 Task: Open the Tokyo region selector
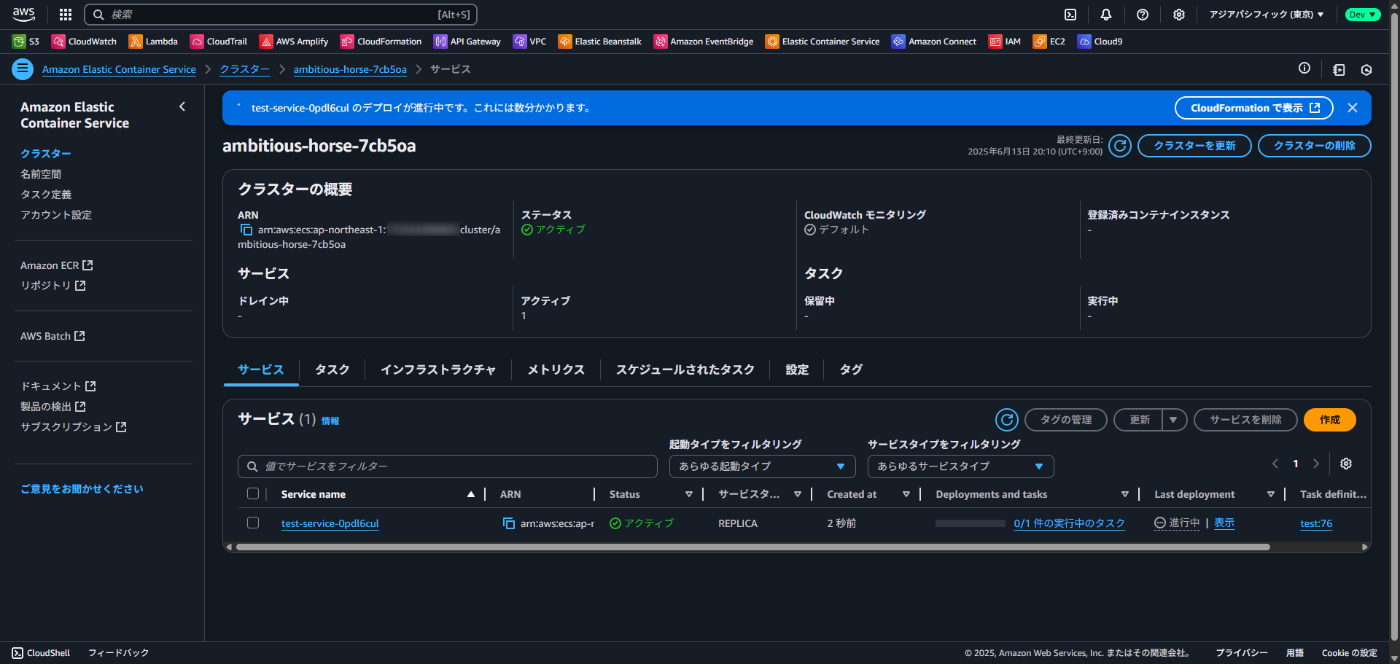(x=1267, y=15)
